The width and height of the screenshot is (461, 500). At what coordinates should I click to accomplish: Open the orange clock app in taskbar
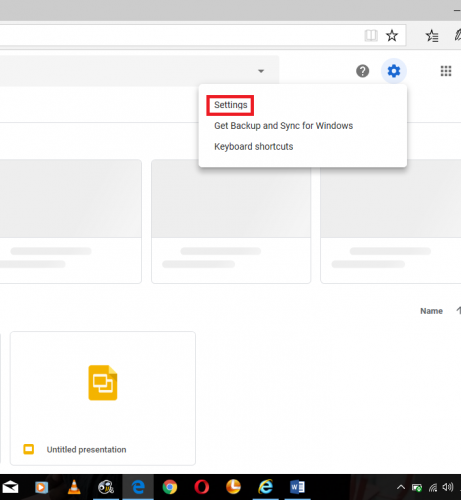233,487
